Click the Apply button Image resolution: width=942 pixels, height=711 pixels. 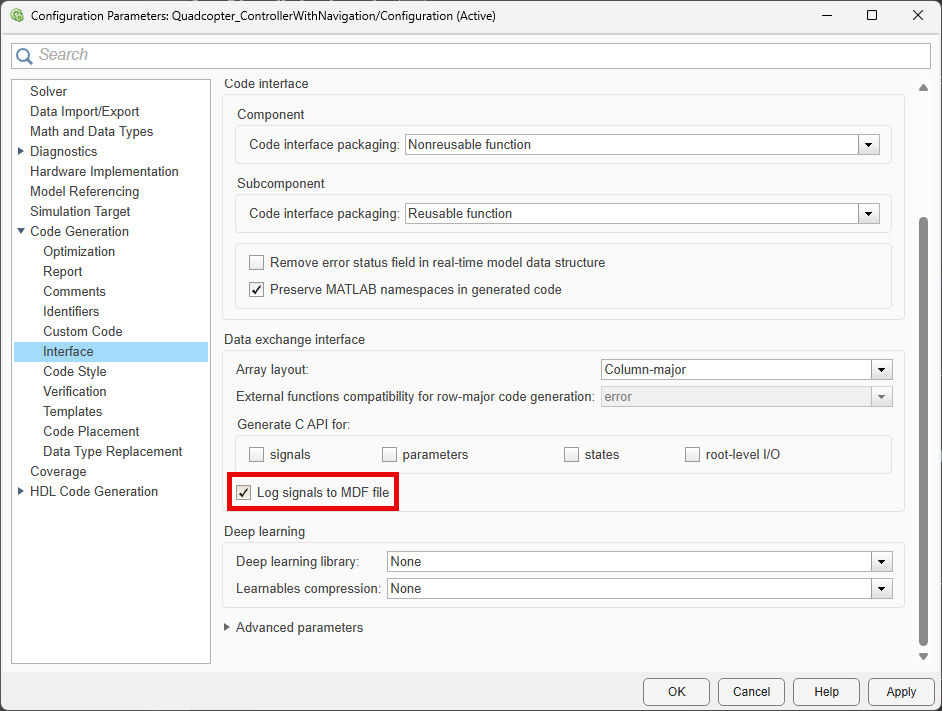(901, 692)
